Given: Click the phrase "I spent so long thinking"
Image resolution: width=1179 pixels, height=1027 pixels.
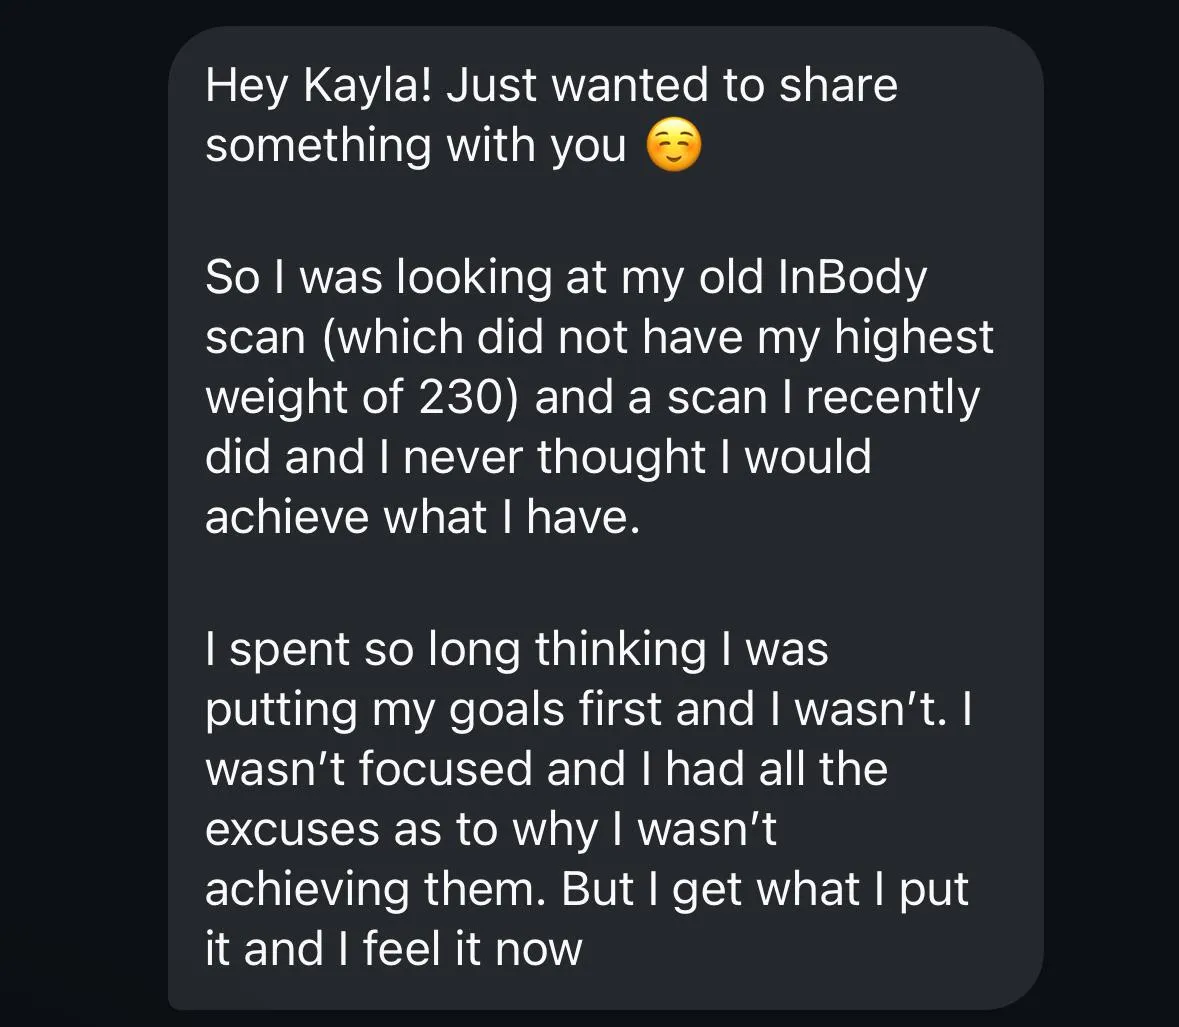Looking at the screenshot, I should click(456, 650).
